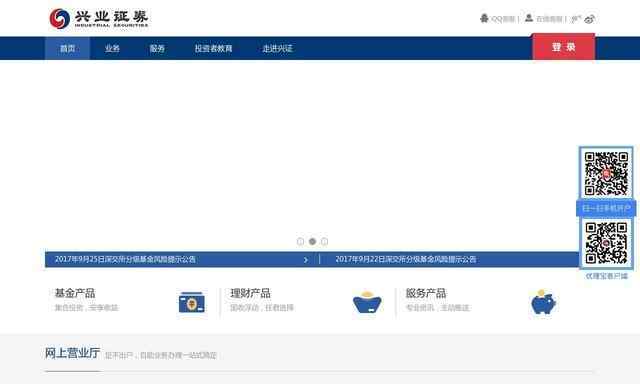
Task: Open the 2017年9月22日 fund risk announcement
Action: coord(406,259)
